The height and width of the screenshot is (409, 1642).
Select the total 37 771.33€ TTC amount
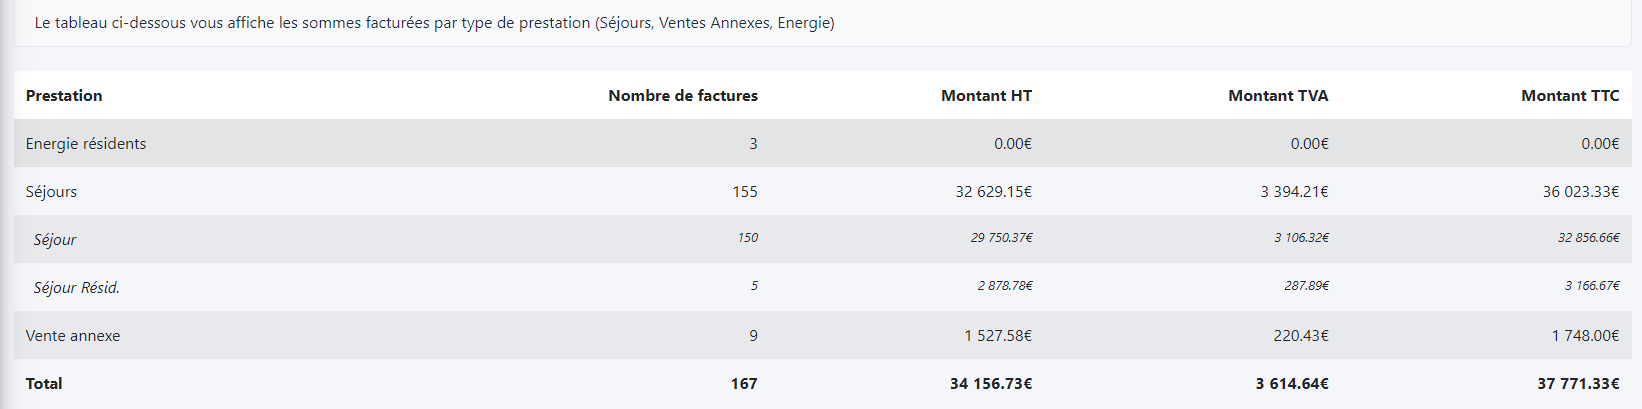[1578, 384]
